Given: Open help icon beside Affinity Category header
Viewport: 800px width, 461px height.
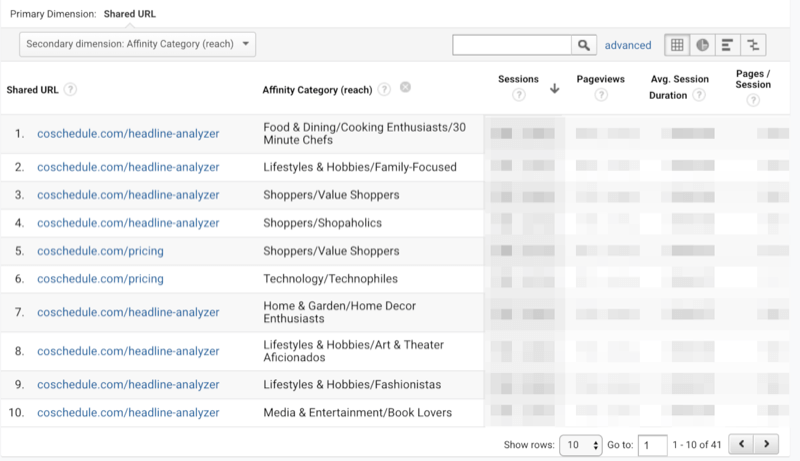Looking at the screenshot, I should tap(384, 89).
